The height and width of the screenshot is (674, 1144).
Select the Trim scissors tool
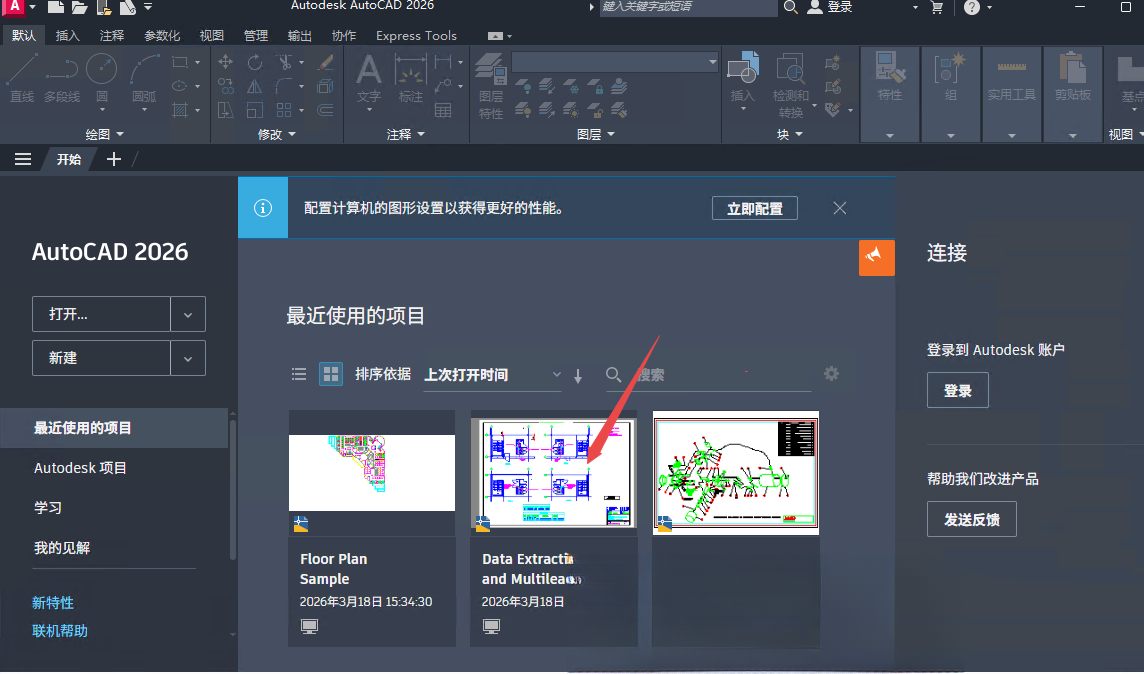pos(285,62)
